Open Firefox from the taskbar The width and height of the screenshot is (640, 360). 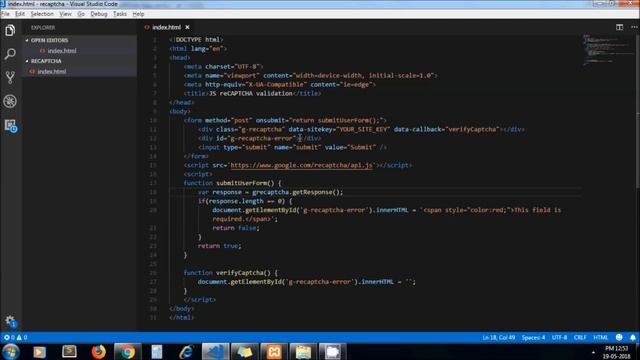coord(98,351)
